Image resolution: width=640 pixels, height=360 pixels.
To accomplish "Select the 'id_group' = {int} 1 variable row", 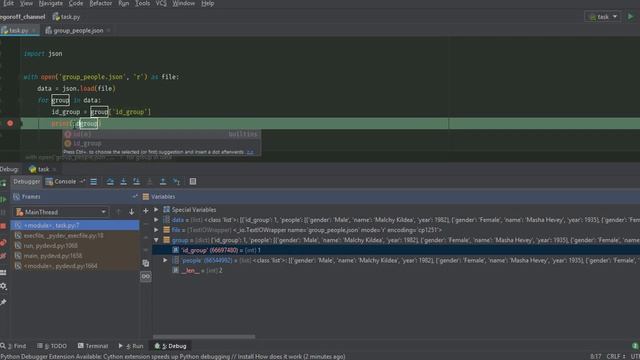I will point(396,250).
